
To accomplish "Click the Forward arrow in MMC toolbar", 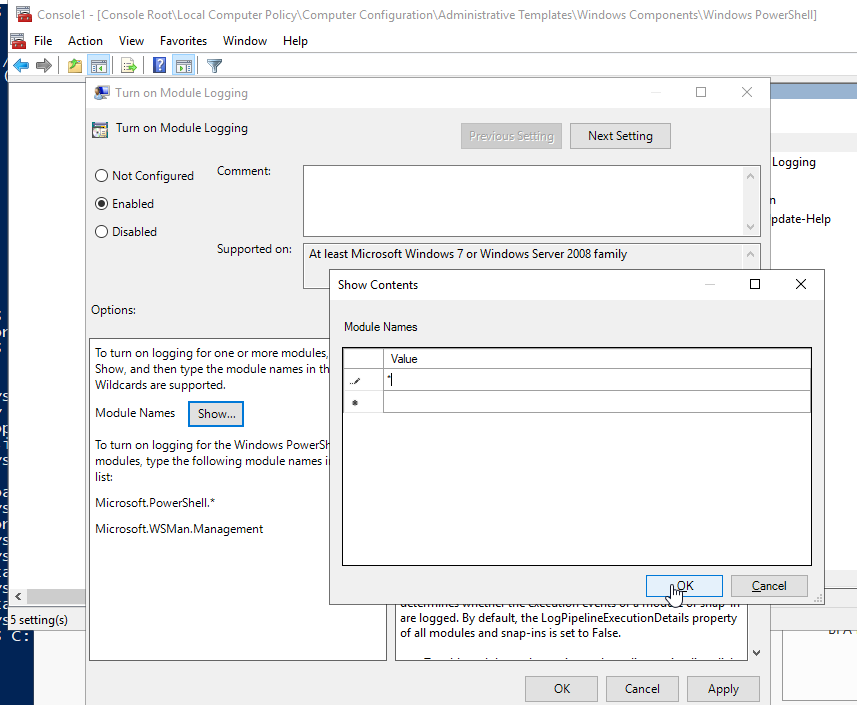I will [43, 66].
